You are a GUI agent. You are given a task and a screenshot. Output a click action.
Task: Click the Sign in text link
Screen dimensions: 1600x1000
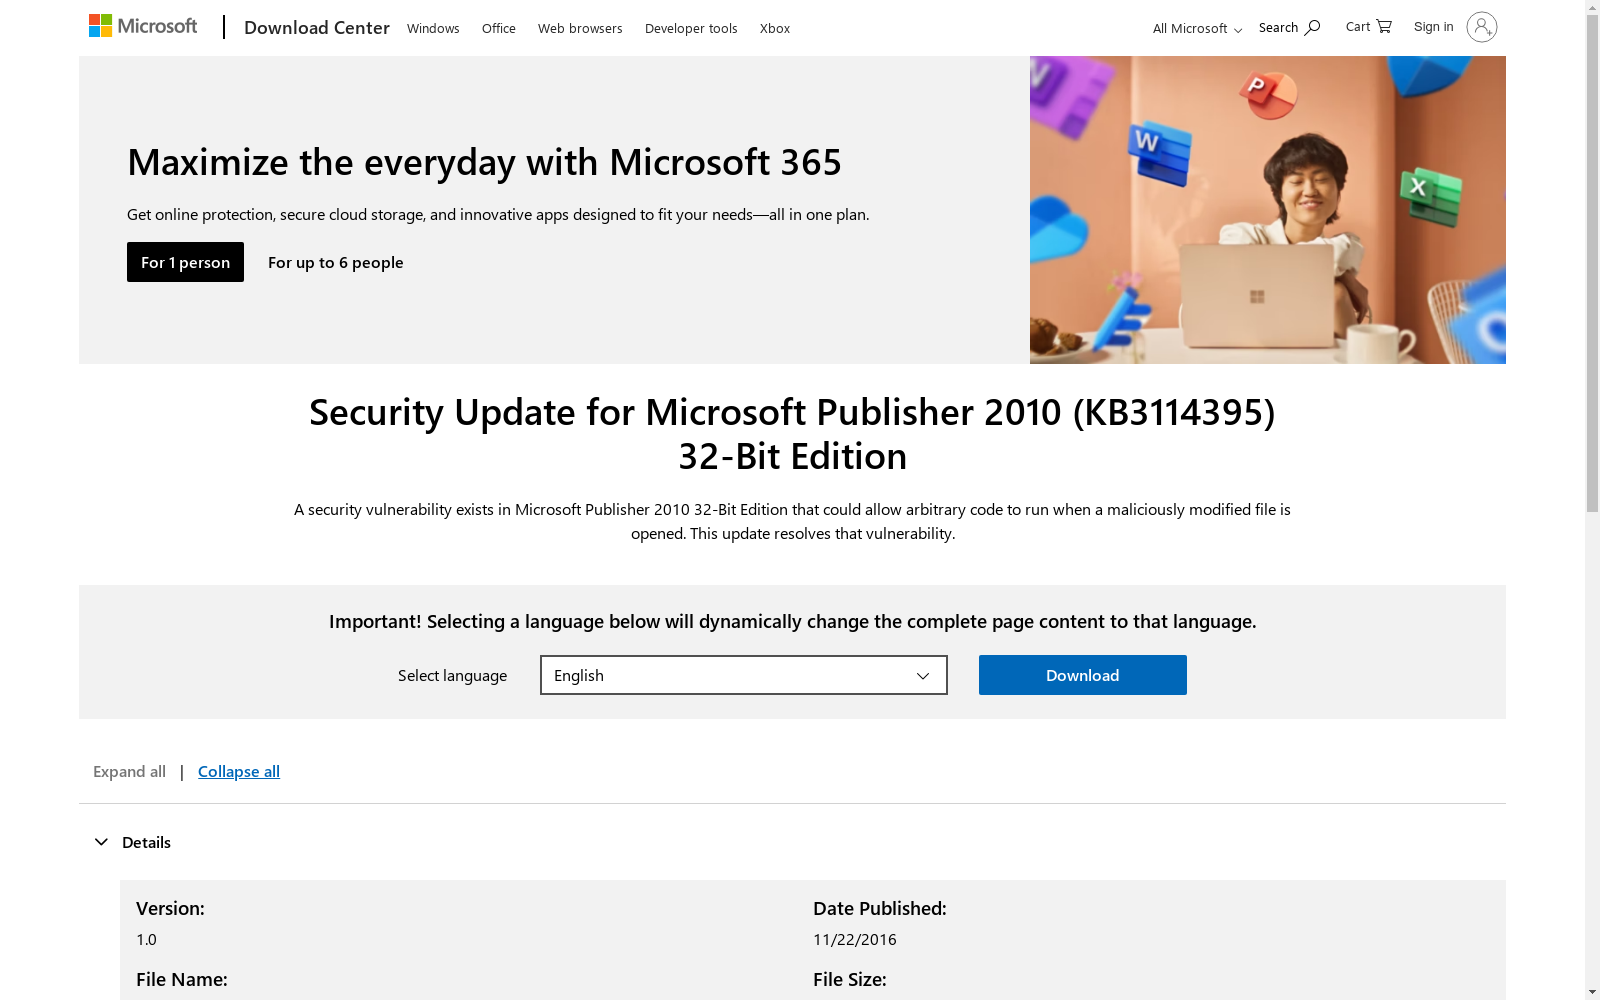1434,27
